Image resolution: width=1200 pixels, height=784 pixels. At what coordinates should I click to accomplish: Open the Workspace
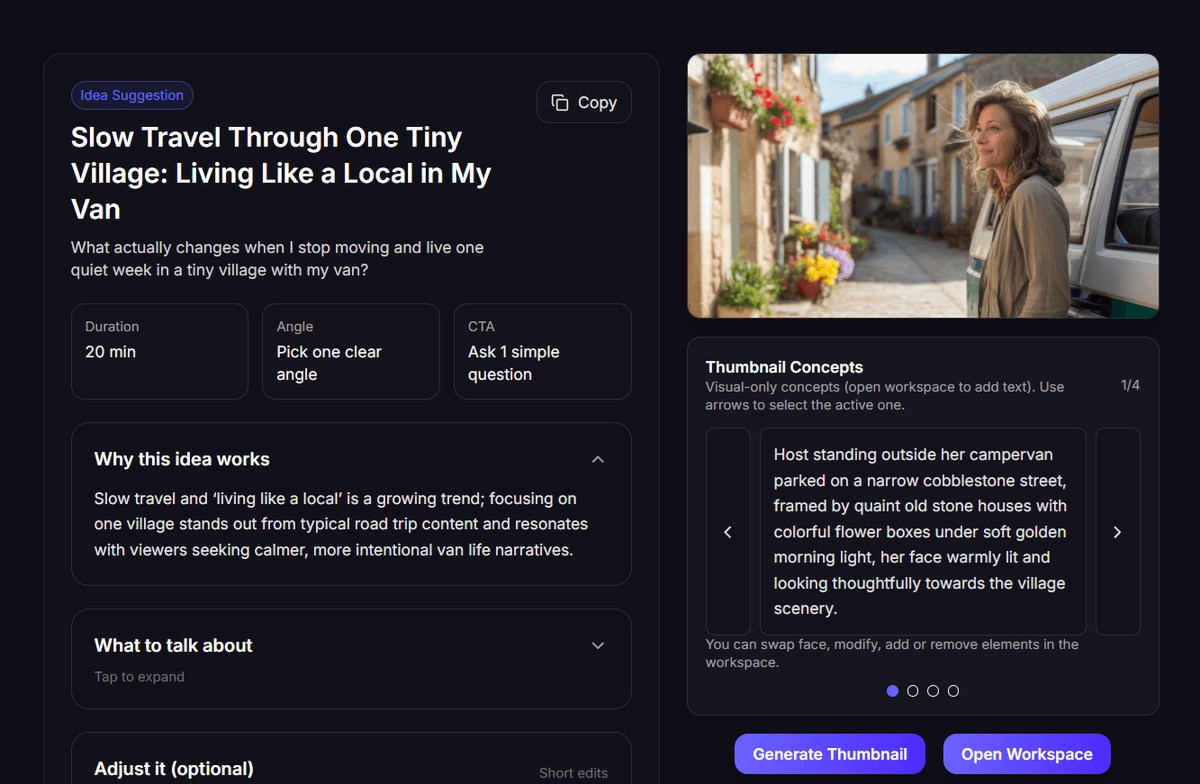tap(1026, 753)
